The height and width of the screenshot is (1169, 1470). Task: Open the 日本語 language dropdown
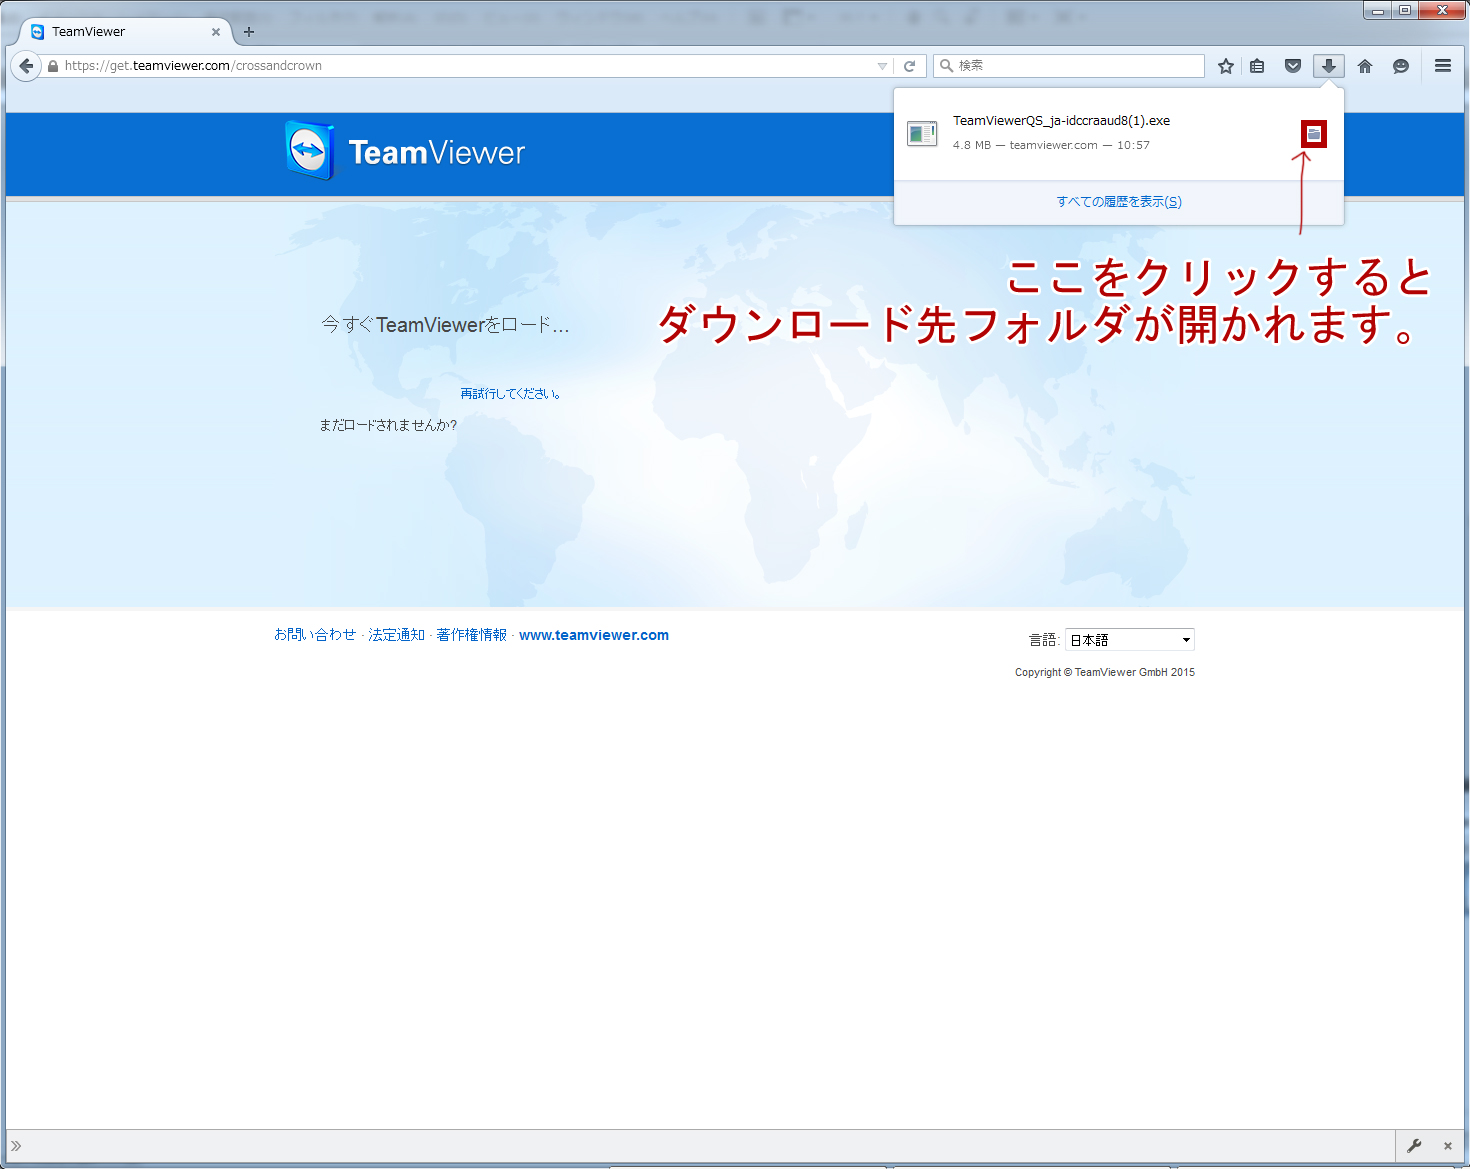click(x=1130, y=640)
